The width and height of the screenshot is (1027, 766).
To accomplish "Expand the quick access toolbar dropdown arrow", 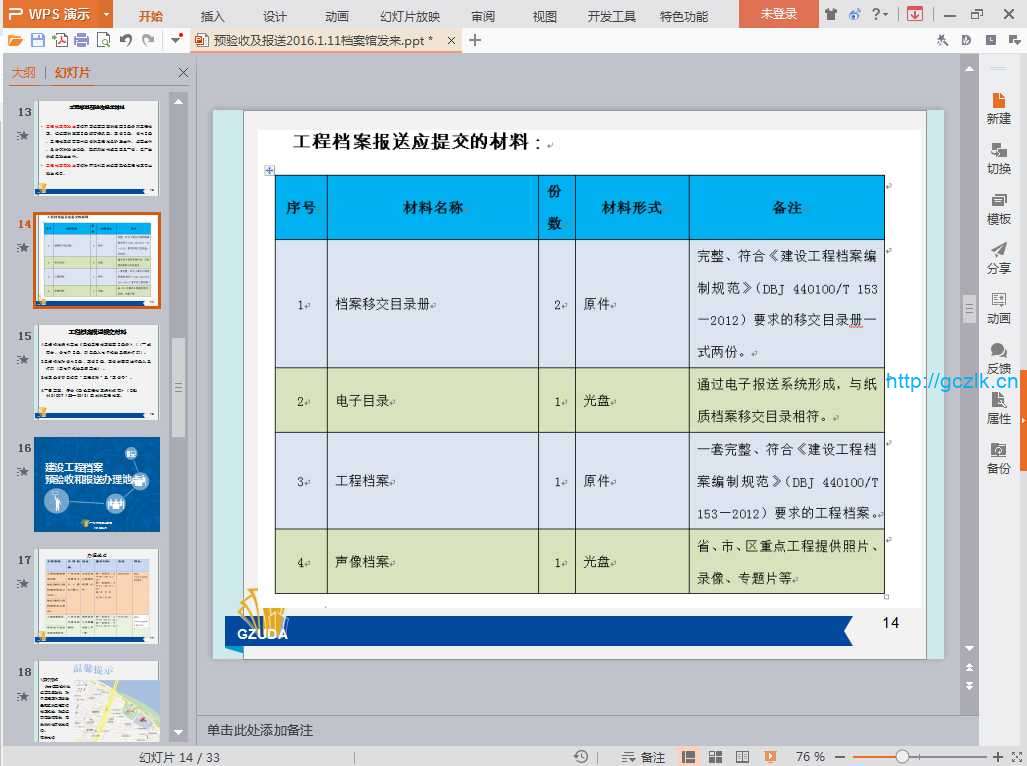I will 176,40.
